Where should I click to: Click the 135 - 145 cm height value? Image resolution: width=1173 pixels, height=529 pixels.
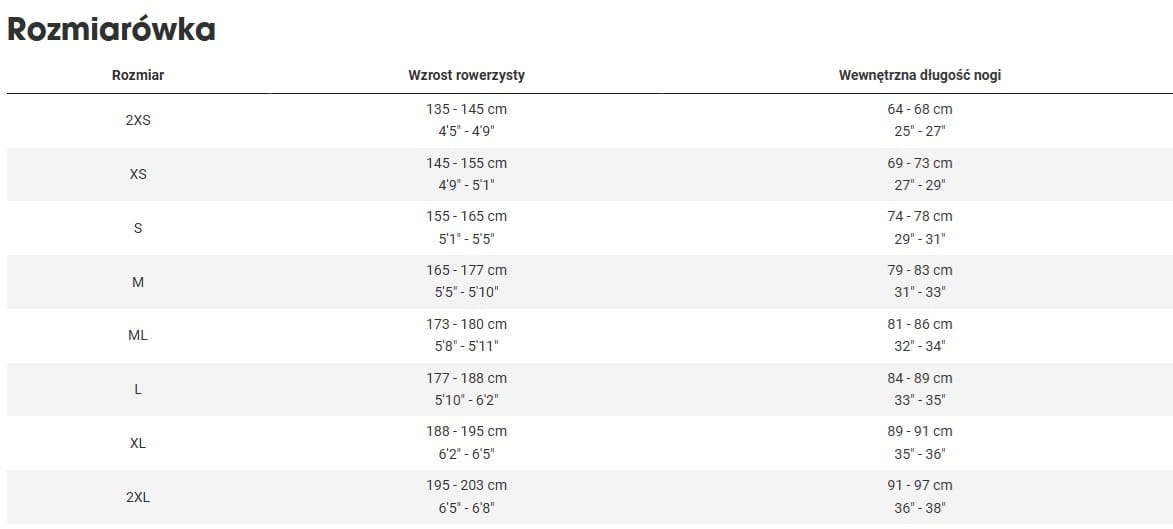[x=466, y=109]
